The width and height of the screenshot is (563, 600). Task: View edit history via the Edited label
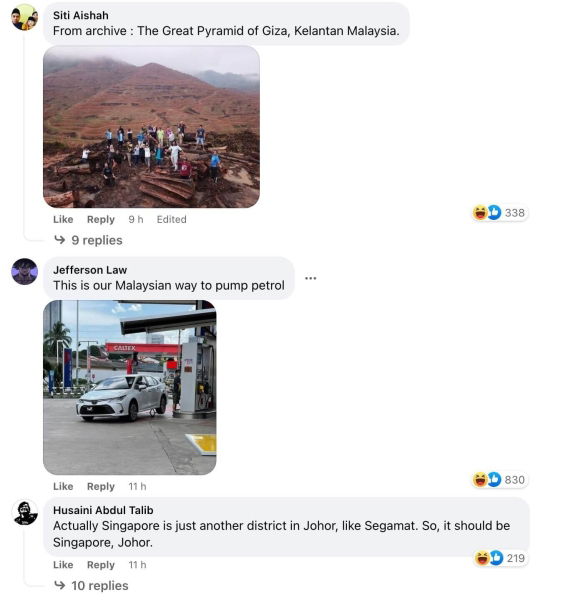171,219
